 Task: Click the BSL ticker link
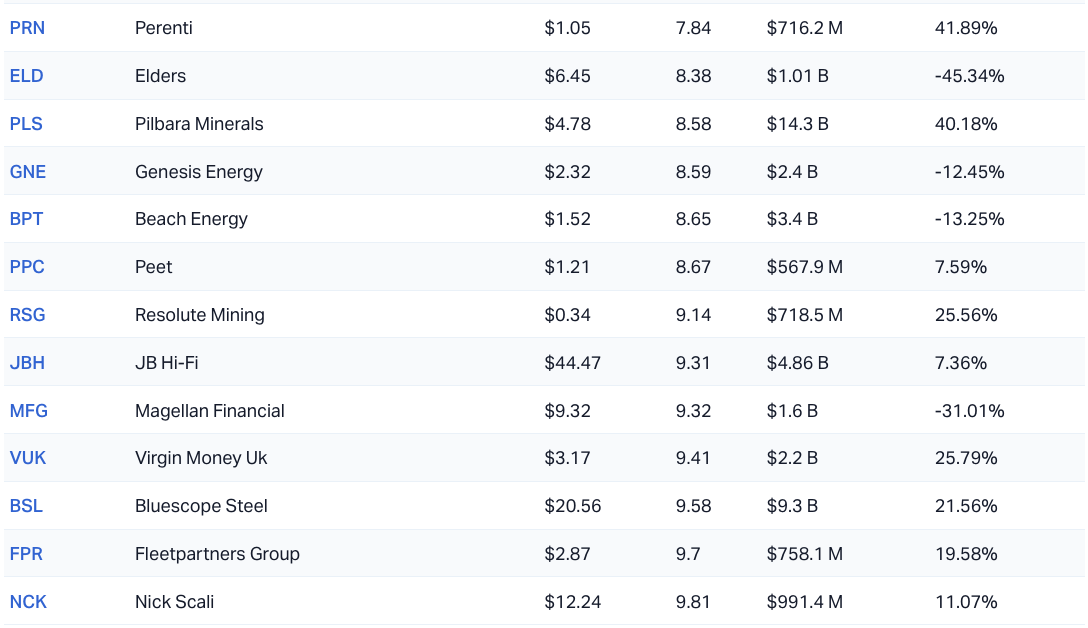pos(26,506)
